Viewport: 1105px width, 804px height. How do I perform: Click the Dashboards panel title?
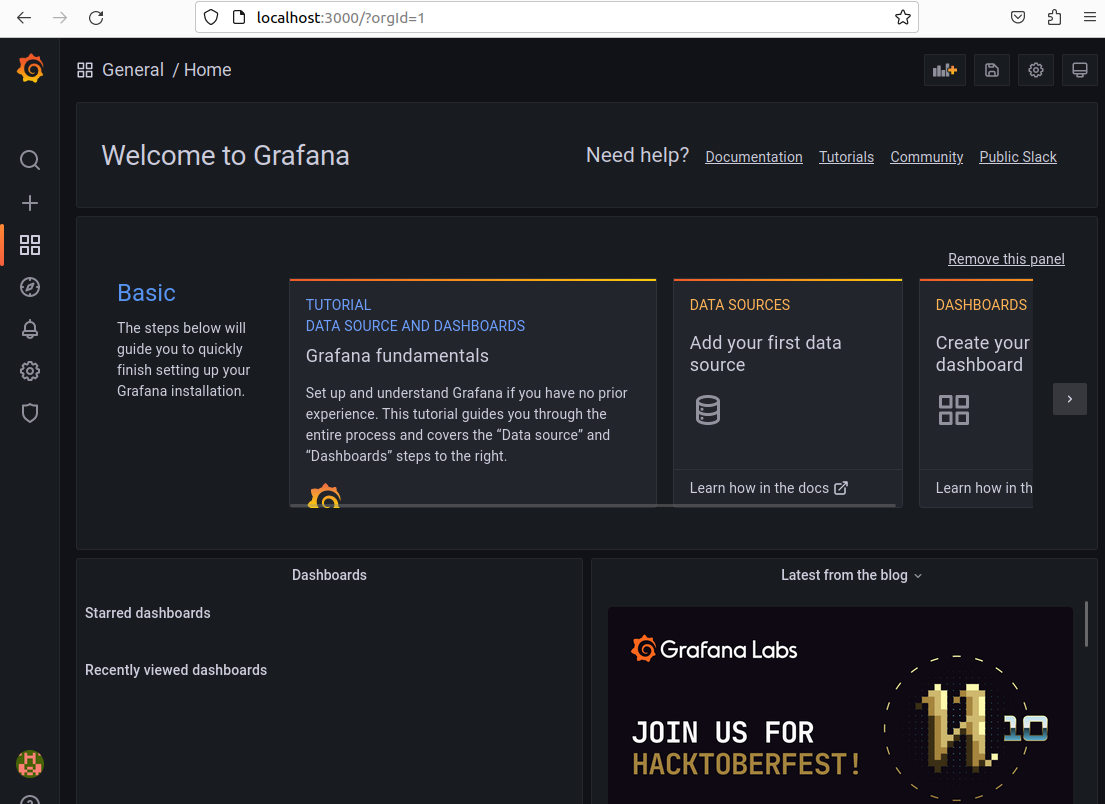[329, 575]
